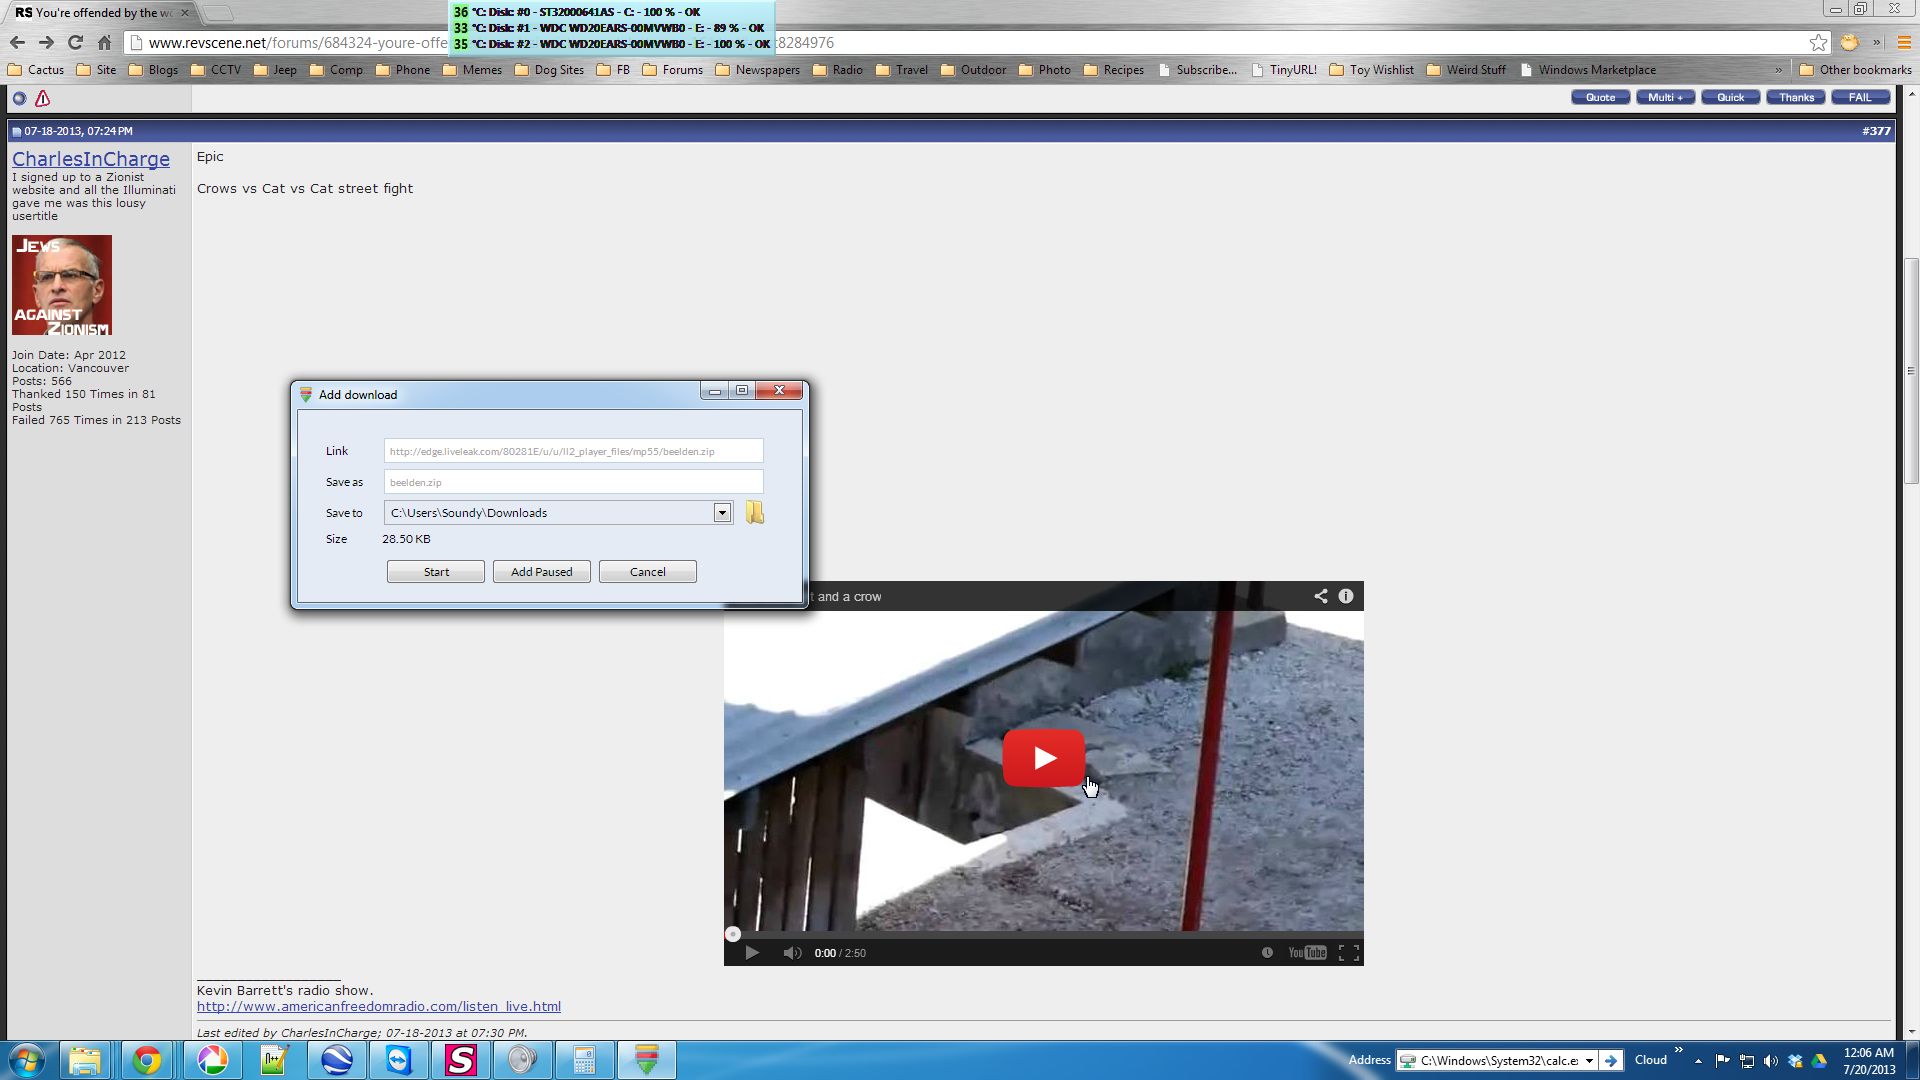Bookmark the page with the star icon
The width and height of the screenshot is (1920, 1080).
1818,43
